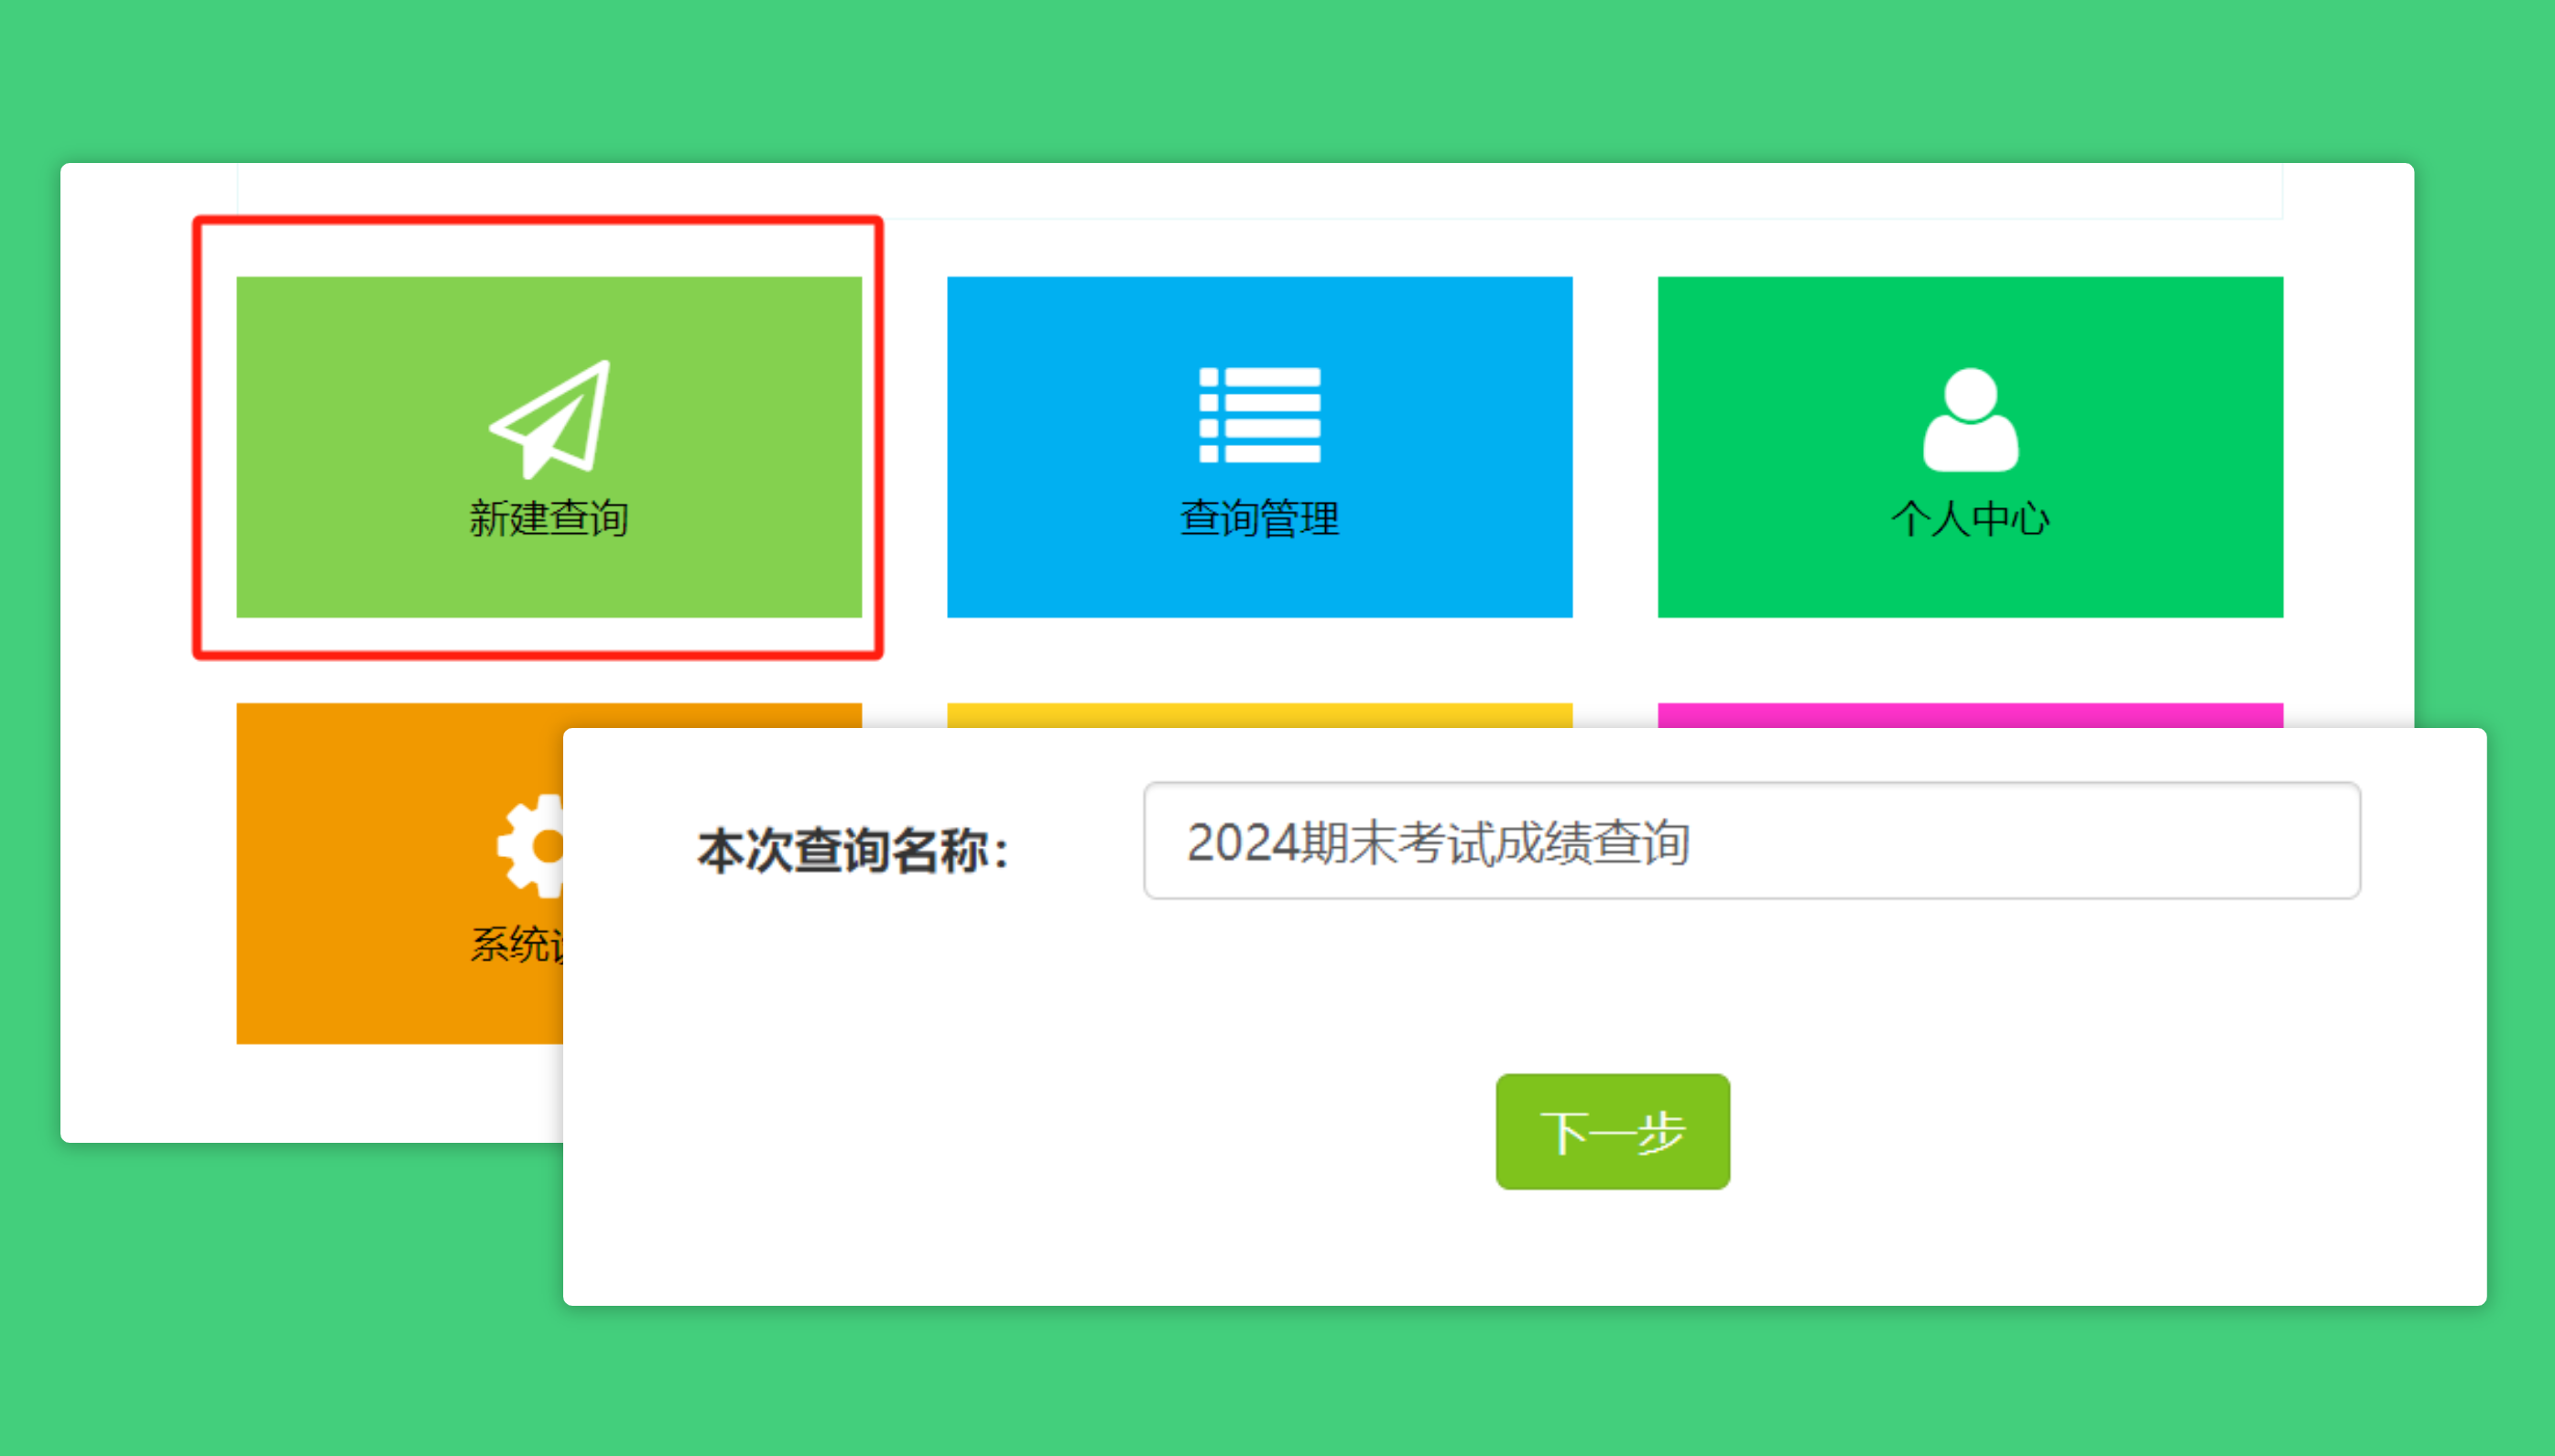This screenshot has height=1456, width=2555.
Task: Click the orange 系统 tile label
Action: pos(517,945)
